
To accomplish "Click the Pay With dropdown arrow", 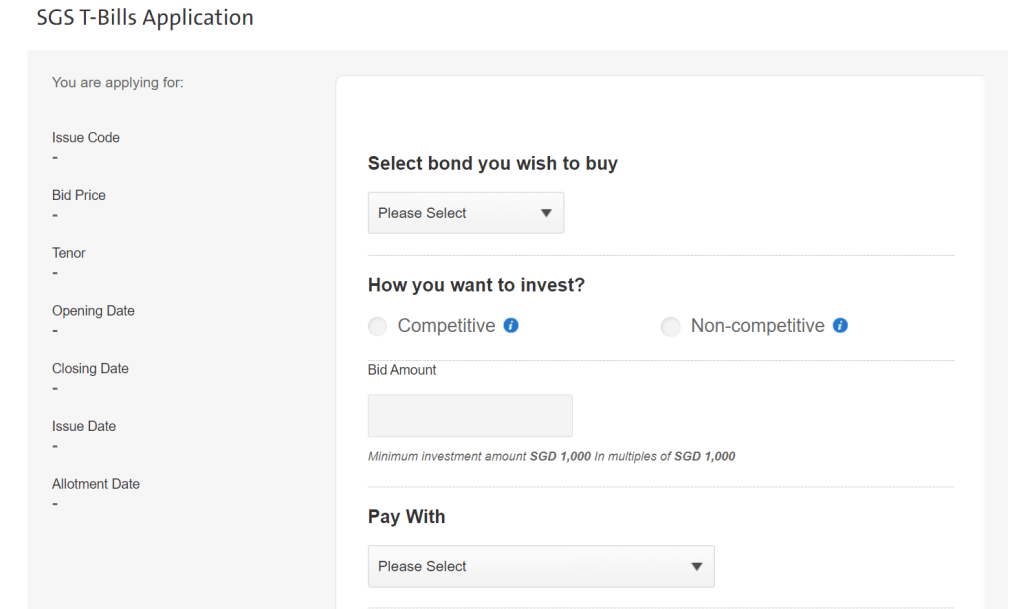I will 696,566.
